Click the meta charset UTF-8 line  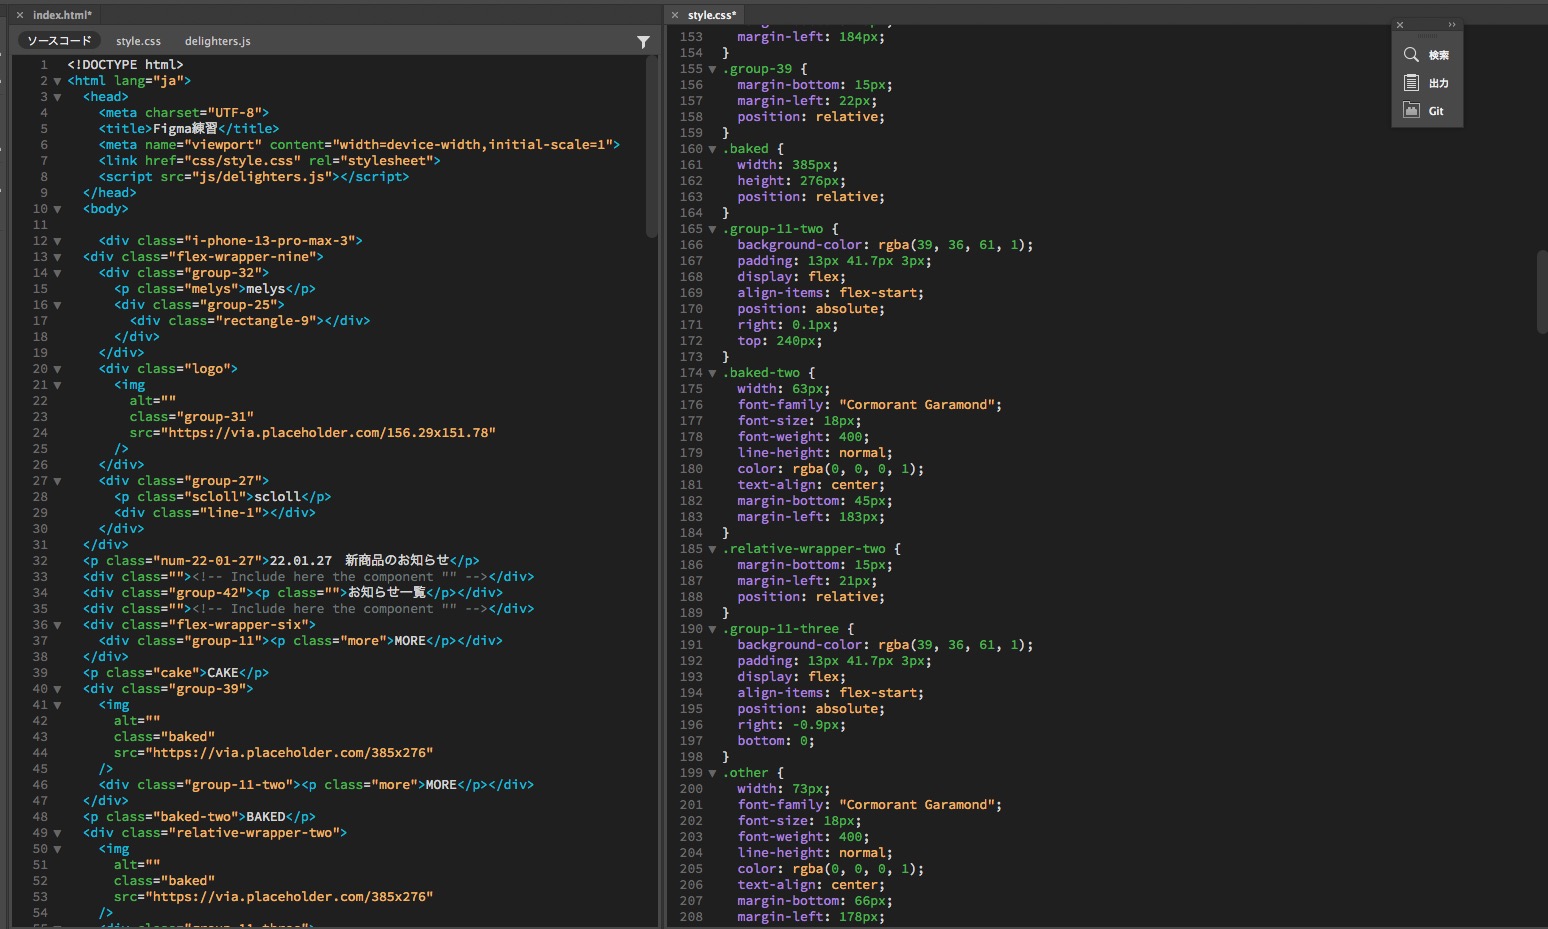tap(184, 113)
